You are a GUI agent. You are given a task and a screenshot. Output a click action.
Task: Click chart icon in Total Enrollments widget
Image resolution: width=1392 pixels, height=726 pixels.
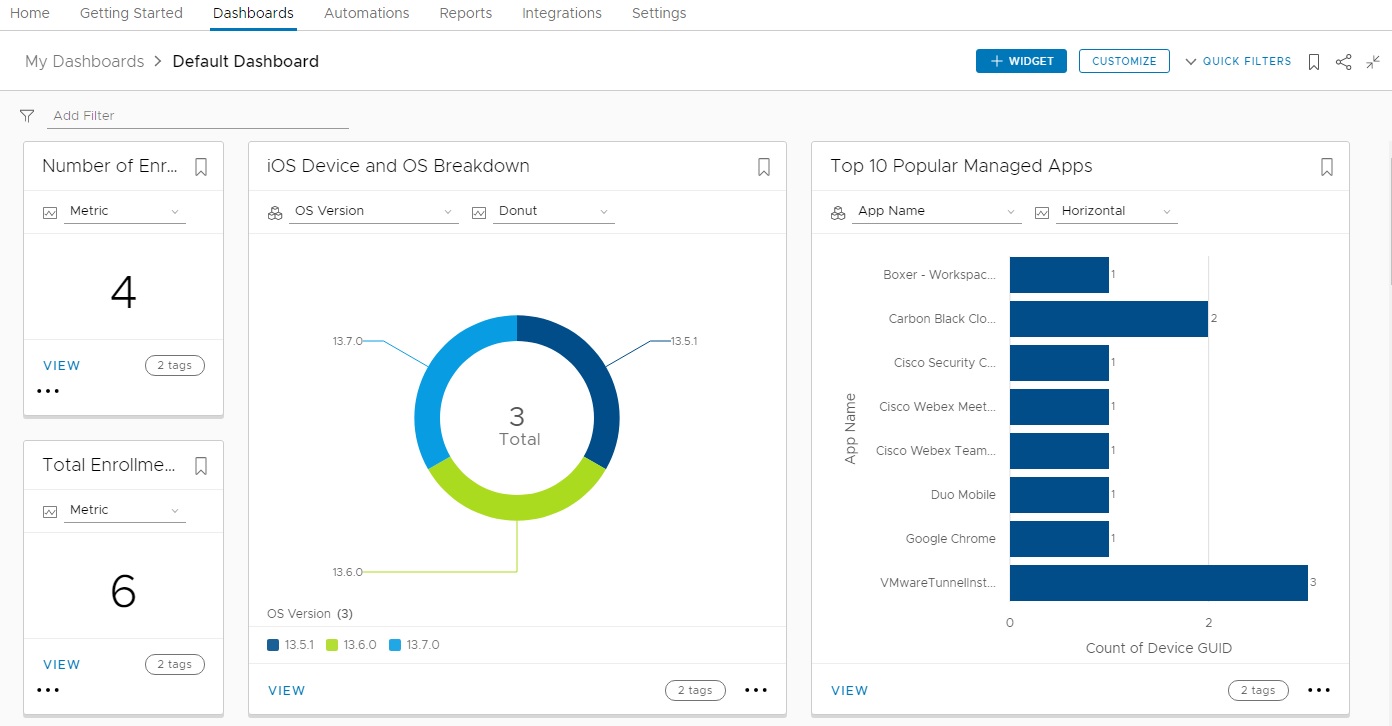point(50,511)
